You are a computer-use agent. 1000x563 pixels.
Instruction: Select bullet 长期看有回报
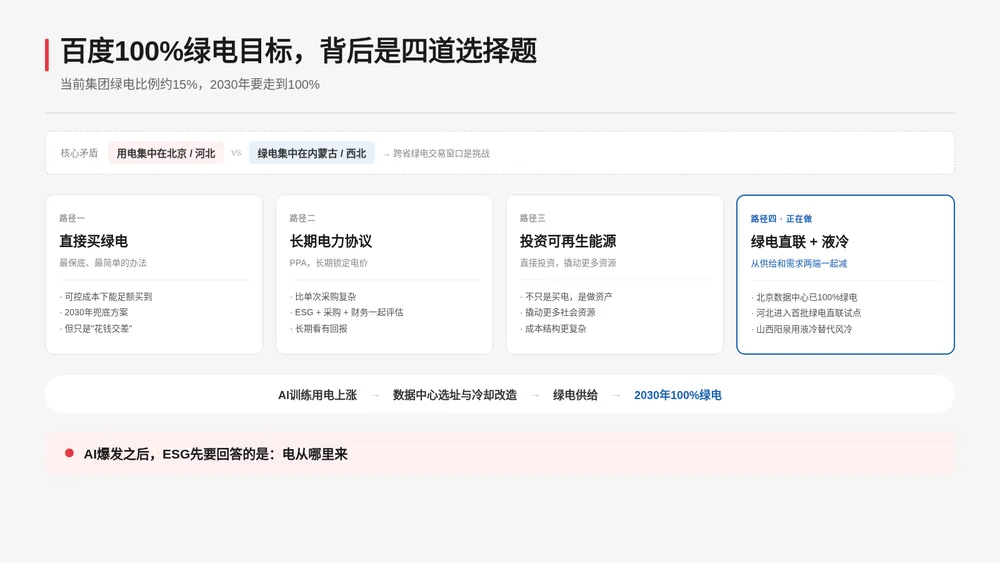coord(321,328)
